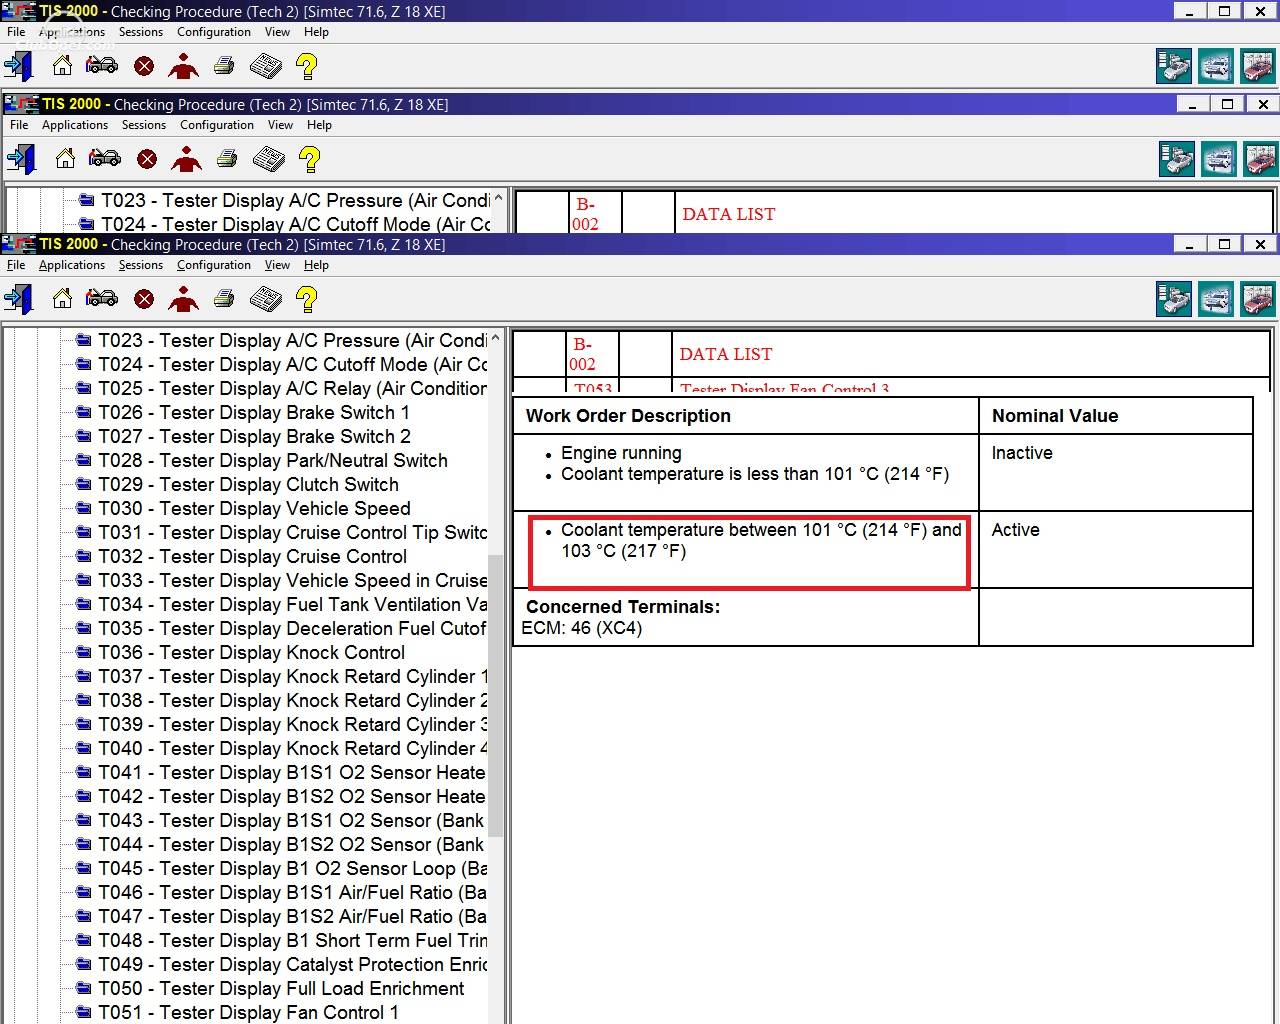Click red stop icon in backmost window toolbar

click(x=144, y=66)
